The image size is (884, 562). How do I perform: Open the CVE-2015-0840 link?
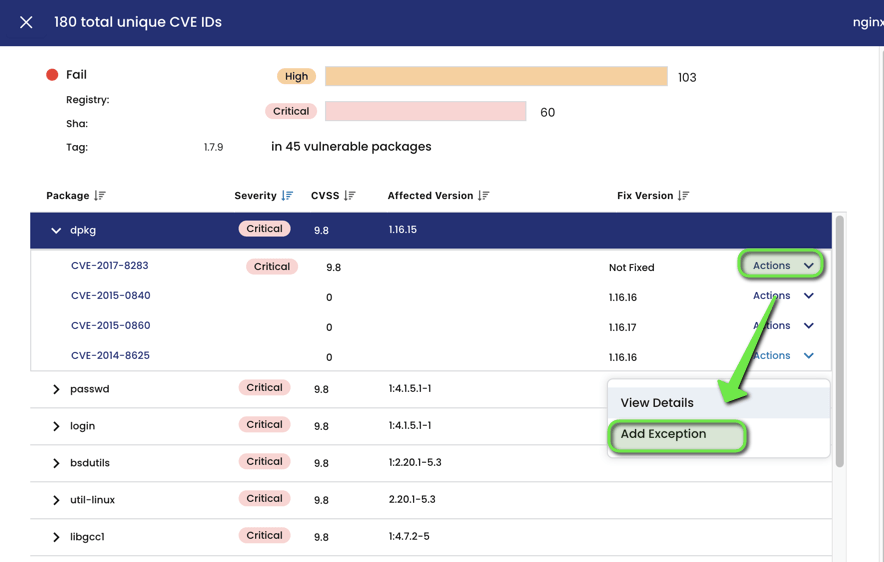click(110, 295)
